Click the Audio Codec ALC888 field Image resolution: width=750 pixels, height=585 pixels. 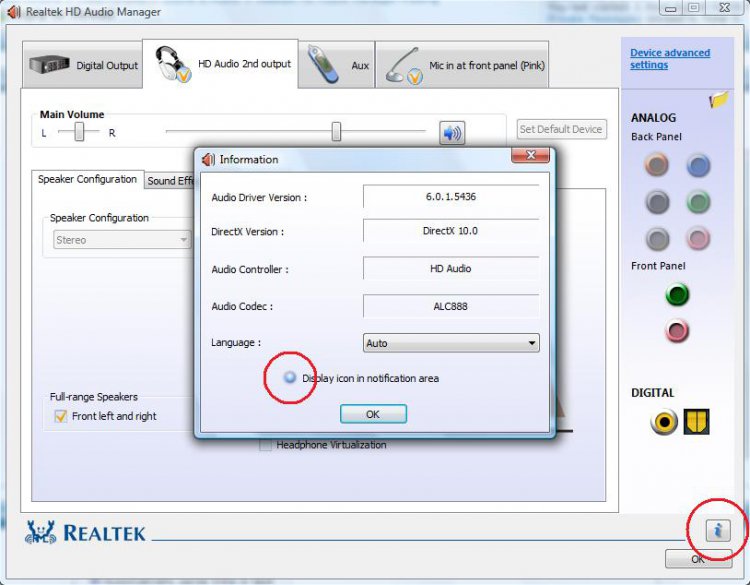[x=451, y=306]
